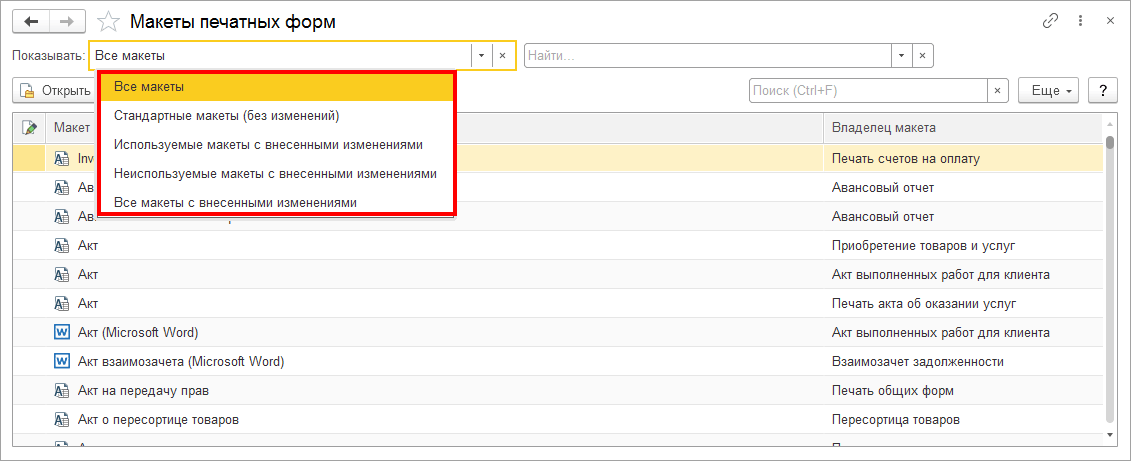Open the Еще dropdown menu
Viewport: 1131px width, 461px height.
[x=1047, y=91]
